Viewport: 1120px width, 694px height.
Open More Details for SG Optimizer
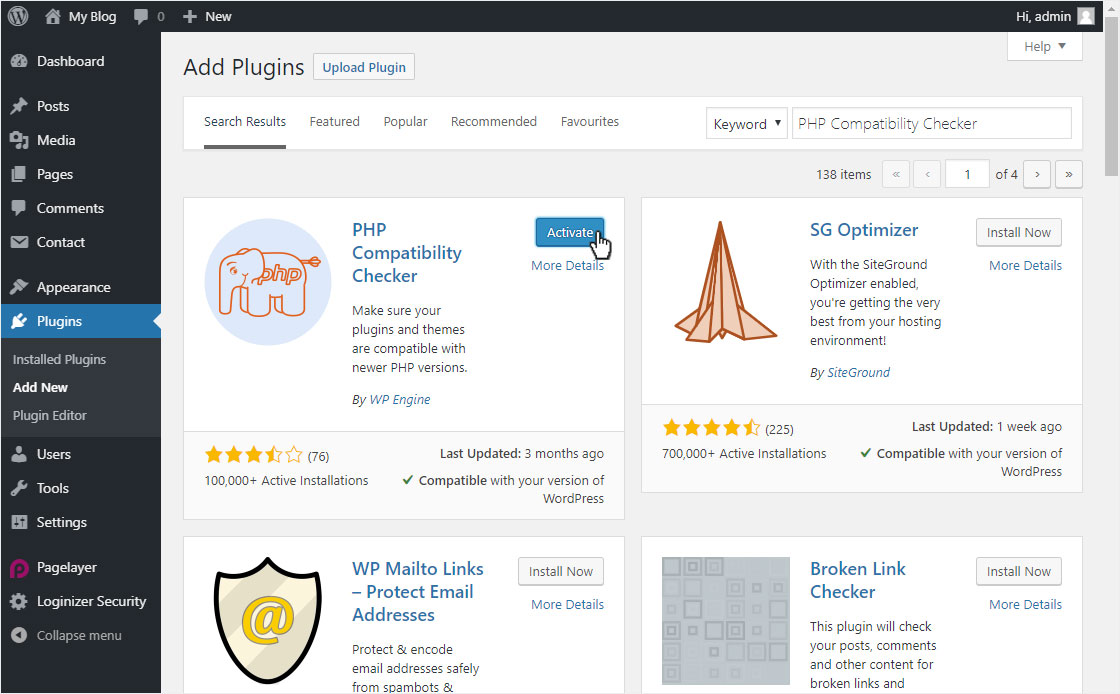point(1025,266)
